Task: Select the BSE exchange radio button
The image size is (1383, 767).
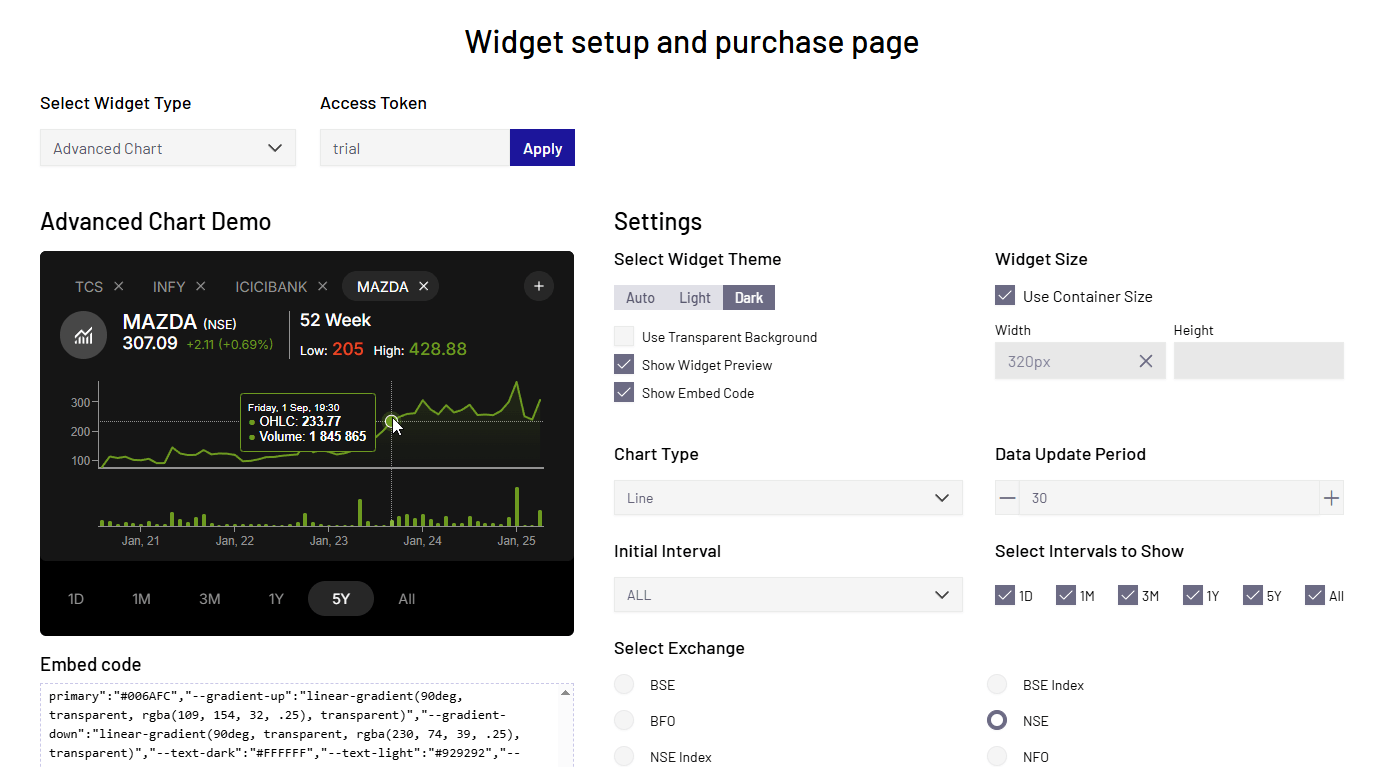Action: pos(624,685)
